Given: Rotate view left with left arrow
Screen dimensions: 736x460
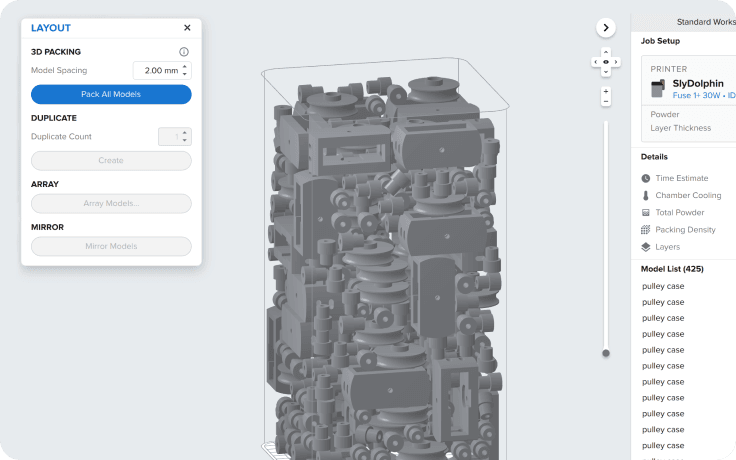Looking at the screenshot, I should pyautogui.click(x=596, y=62).
